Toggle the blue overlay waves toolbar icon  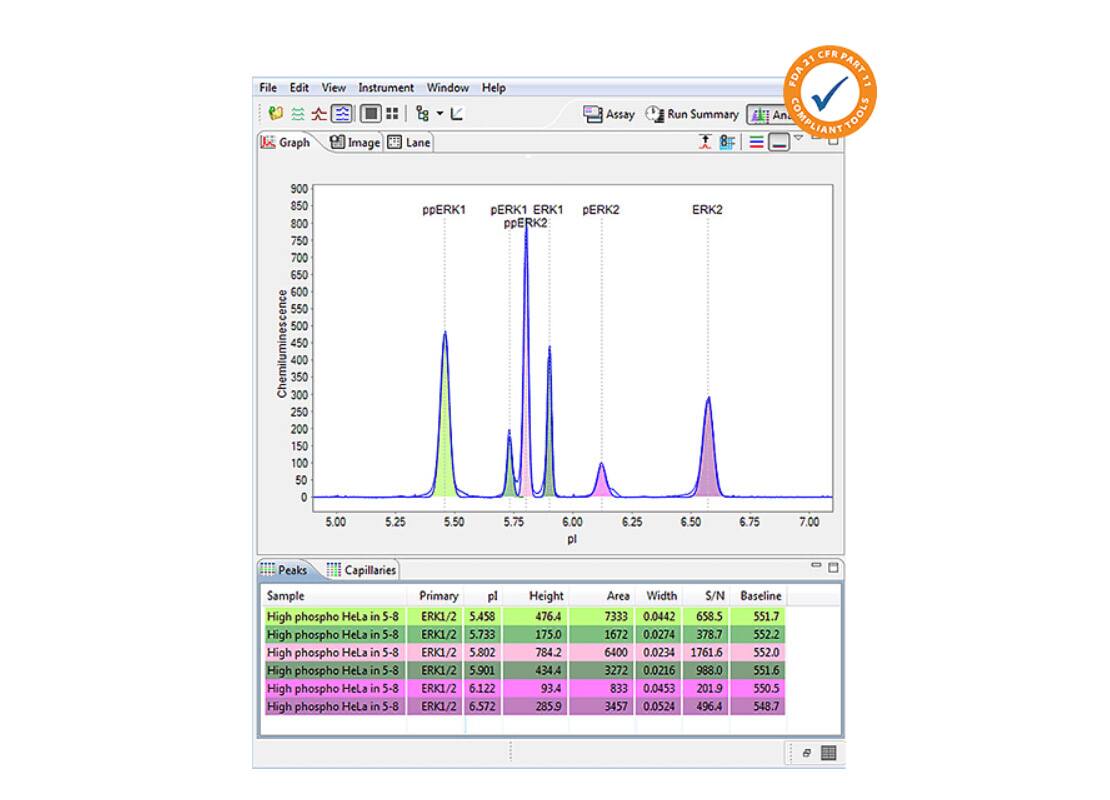(x=342, y=113)
